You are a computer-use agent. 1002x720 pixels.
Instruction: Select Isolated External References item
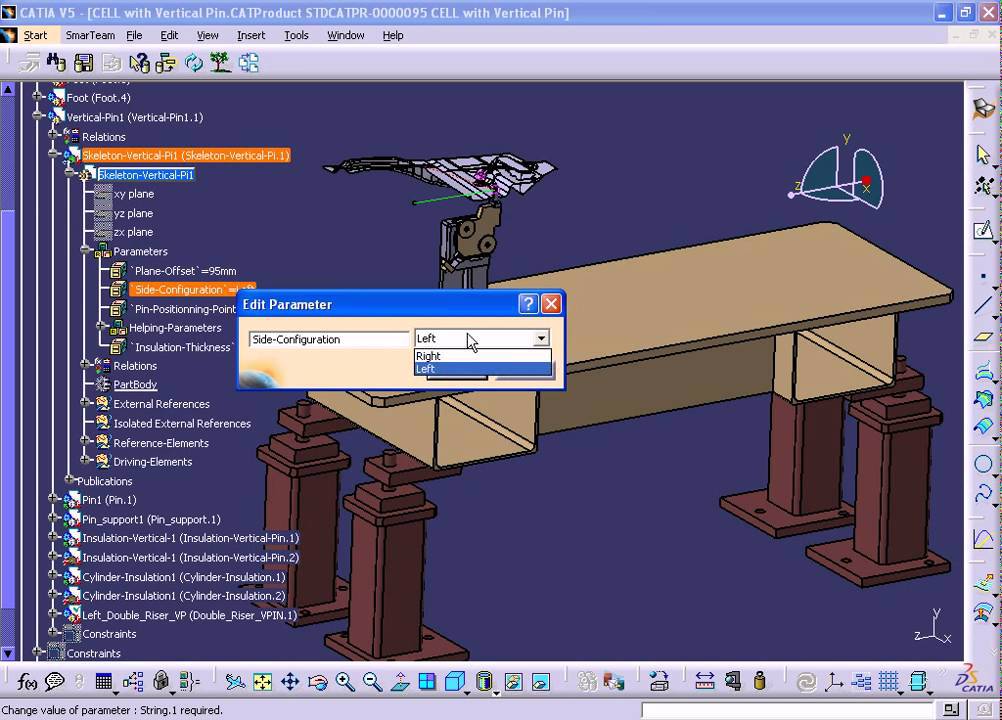[182, 424]
